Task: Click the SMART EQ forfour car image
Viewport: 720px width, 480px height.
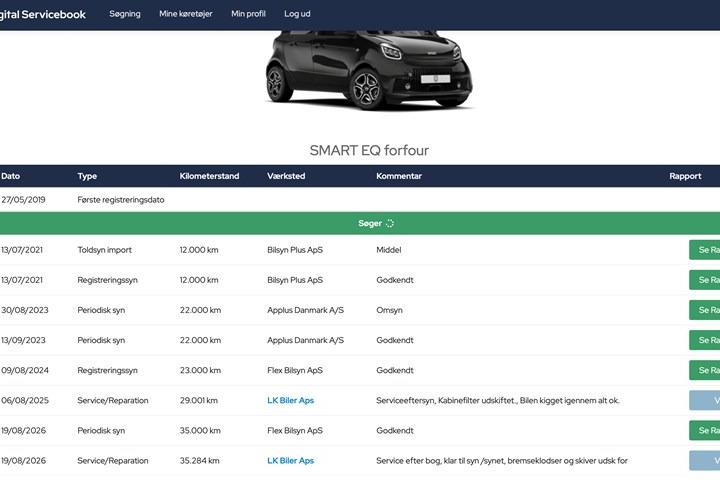Action: pyautogui.click(x=369, y=70)
